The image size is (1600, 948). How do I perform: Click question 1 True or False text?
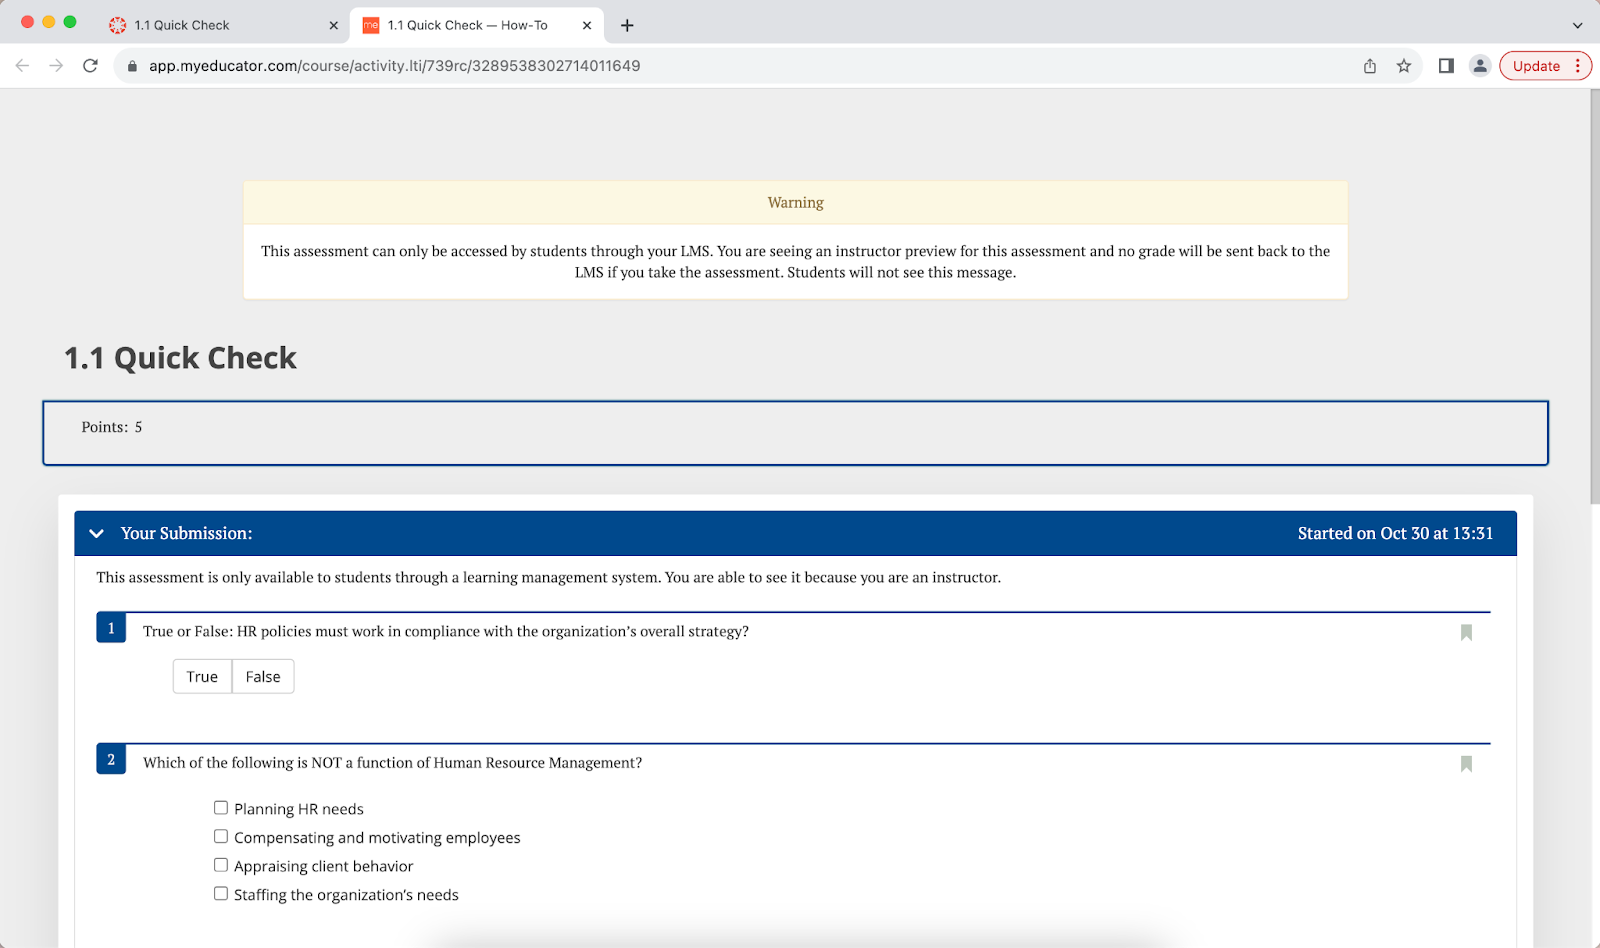pos(446,632)
